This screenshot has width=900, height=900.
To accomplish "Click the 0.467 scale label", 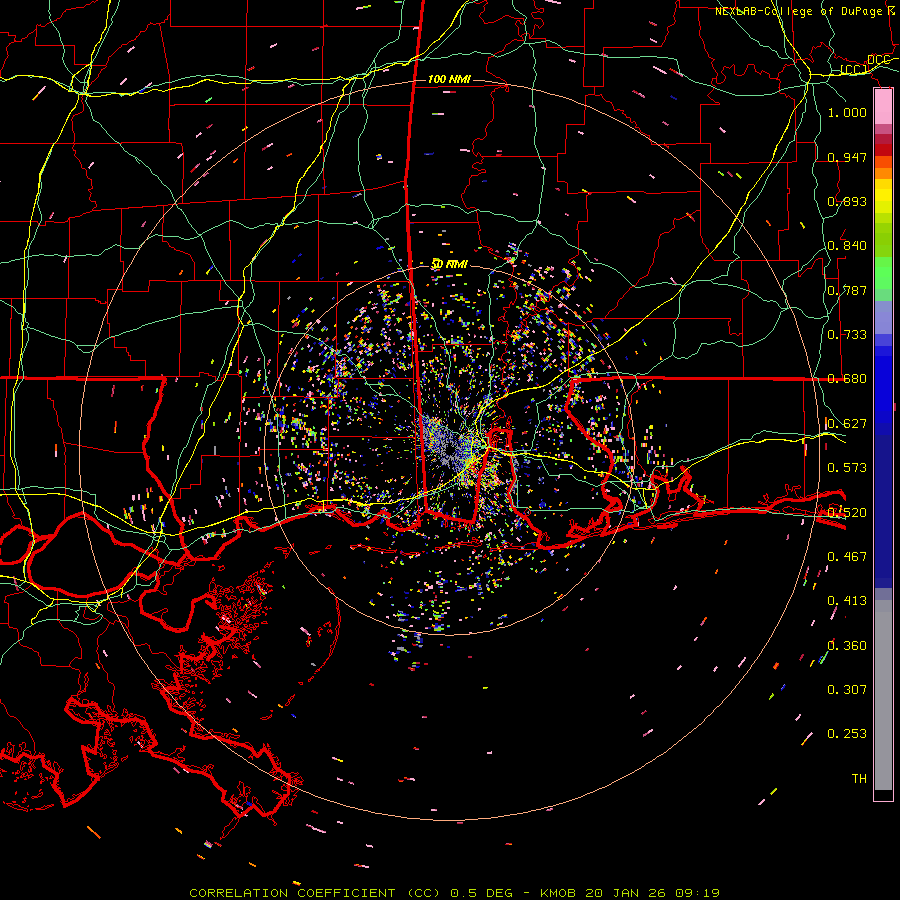I will pyautogui.click(x=847, y=557).
